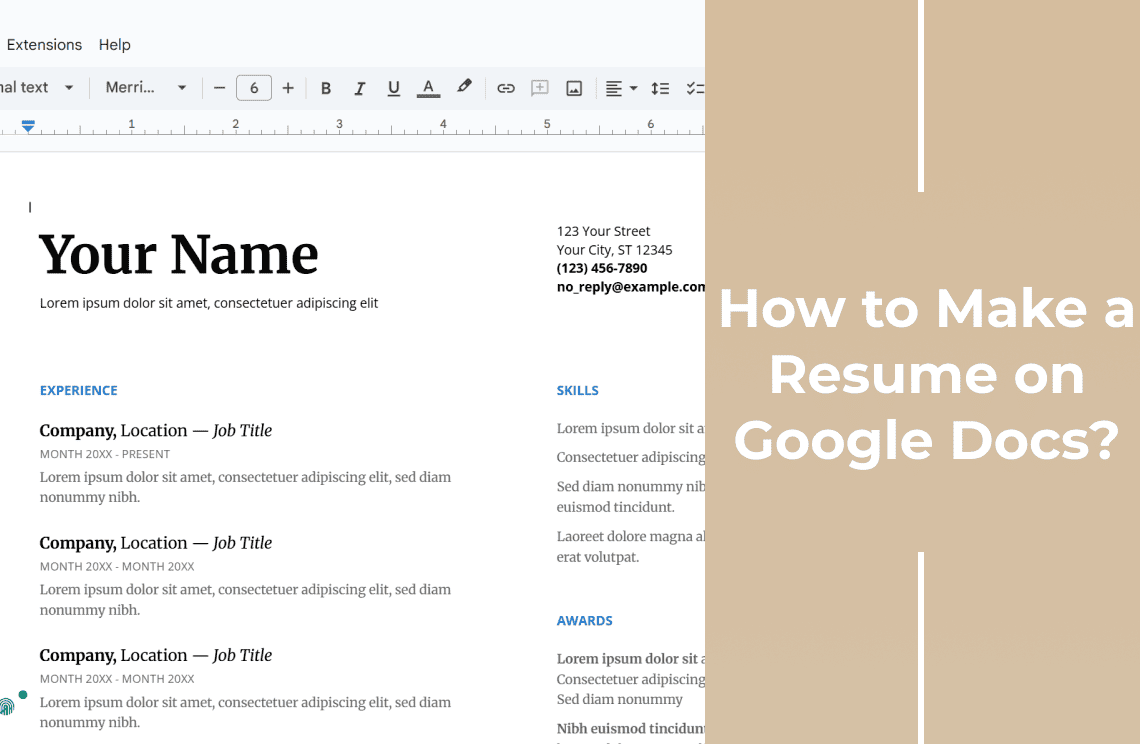Click the no_reply@example.com email text
The image size is (1140, 744).
[630, 286]
